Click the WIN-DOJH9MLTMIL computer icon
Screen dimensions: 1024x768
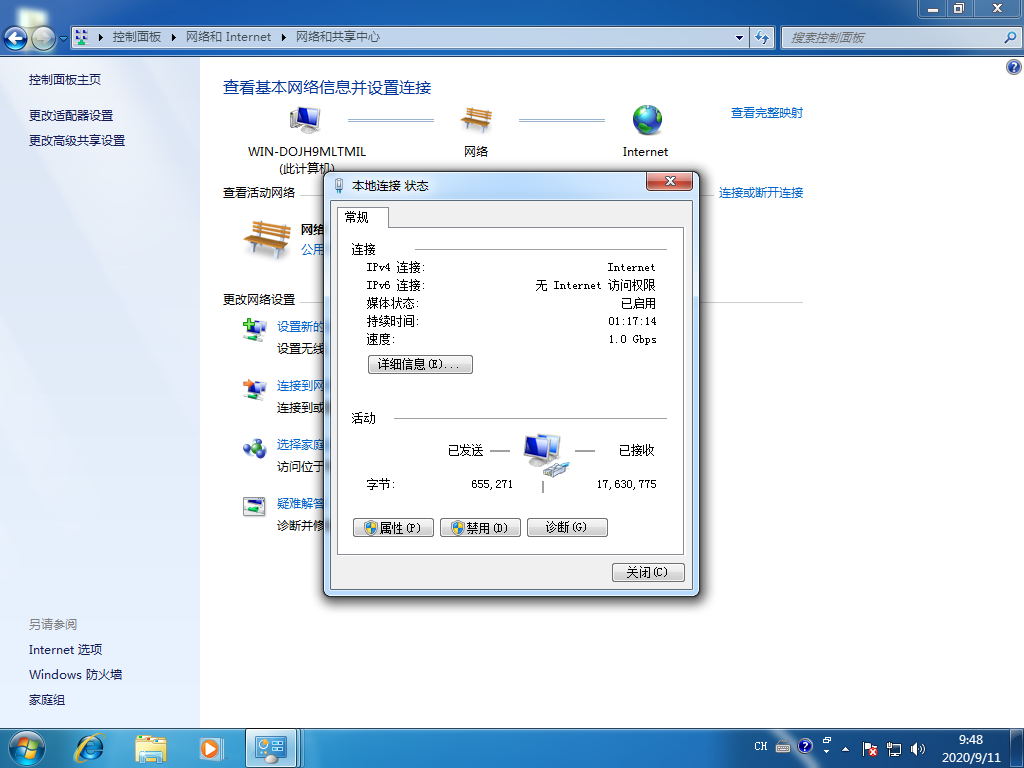click(x=305, y=120)
